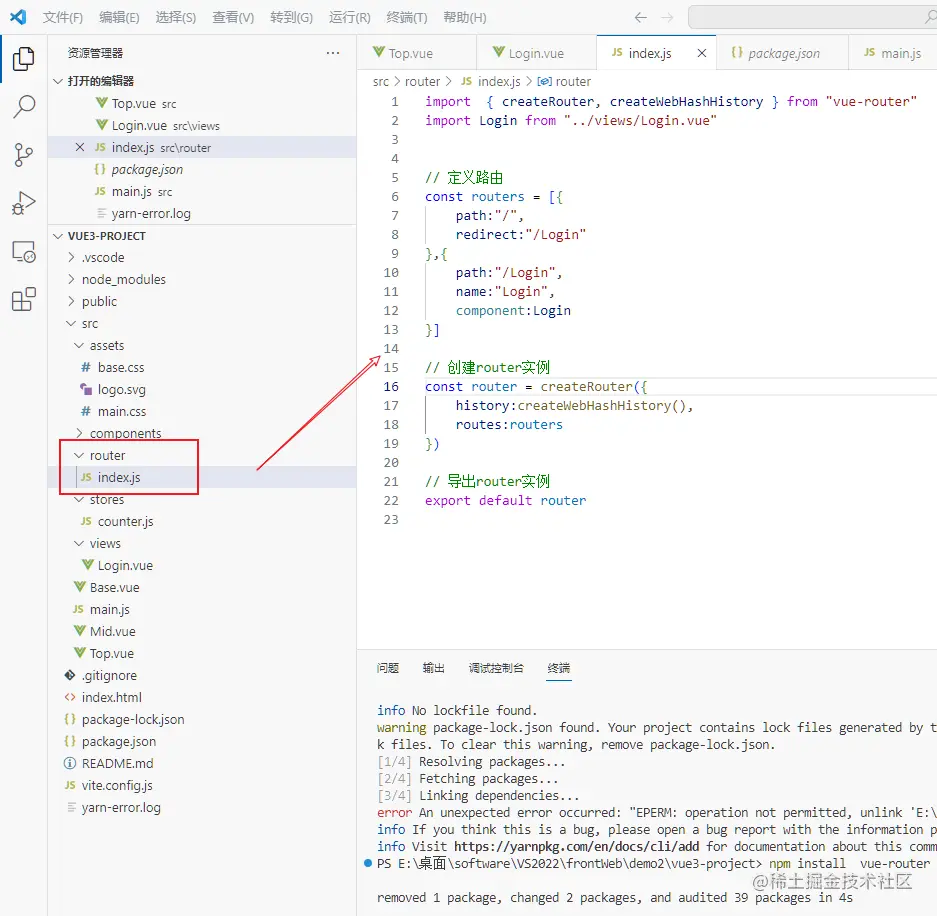Switch to the 调试控制台 panel tab
The image size is (937, 916).
click(496, 668)
